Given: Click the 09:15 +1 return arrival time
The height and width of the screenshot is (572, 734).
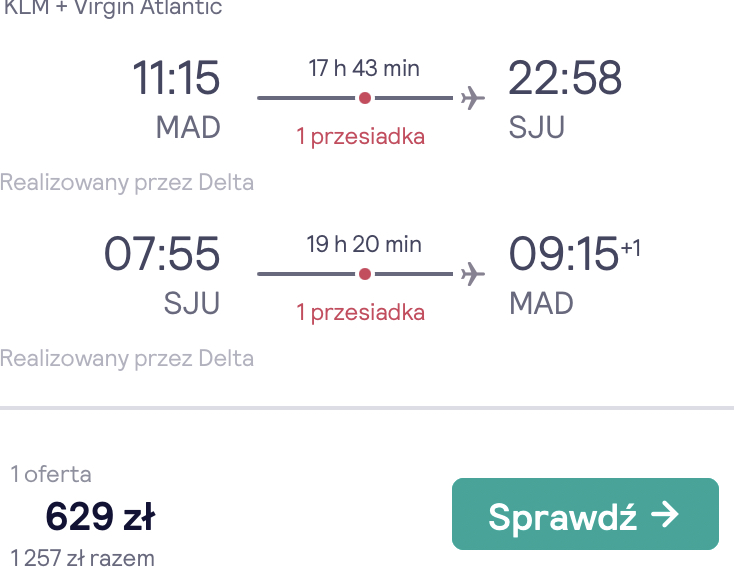Looking at the screenshot, I should coord(574,254).
